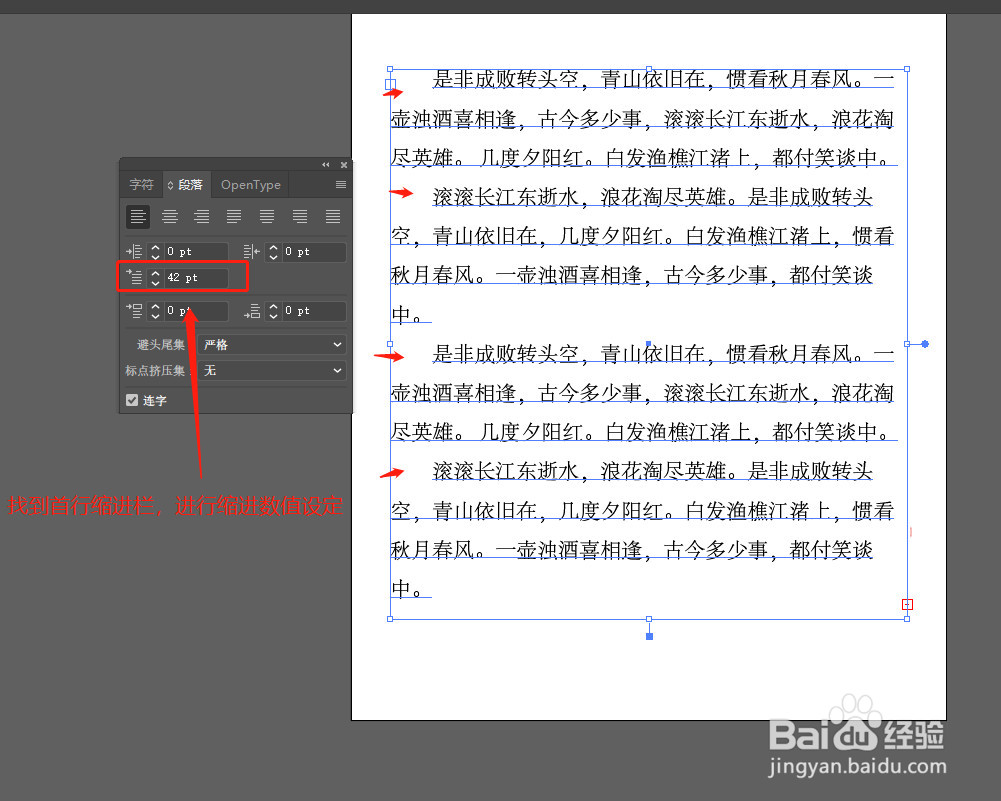The width and height of the screenshot is (1001, 801).
Task: Click the space after paragraph icon
Action: click(252, 311)
